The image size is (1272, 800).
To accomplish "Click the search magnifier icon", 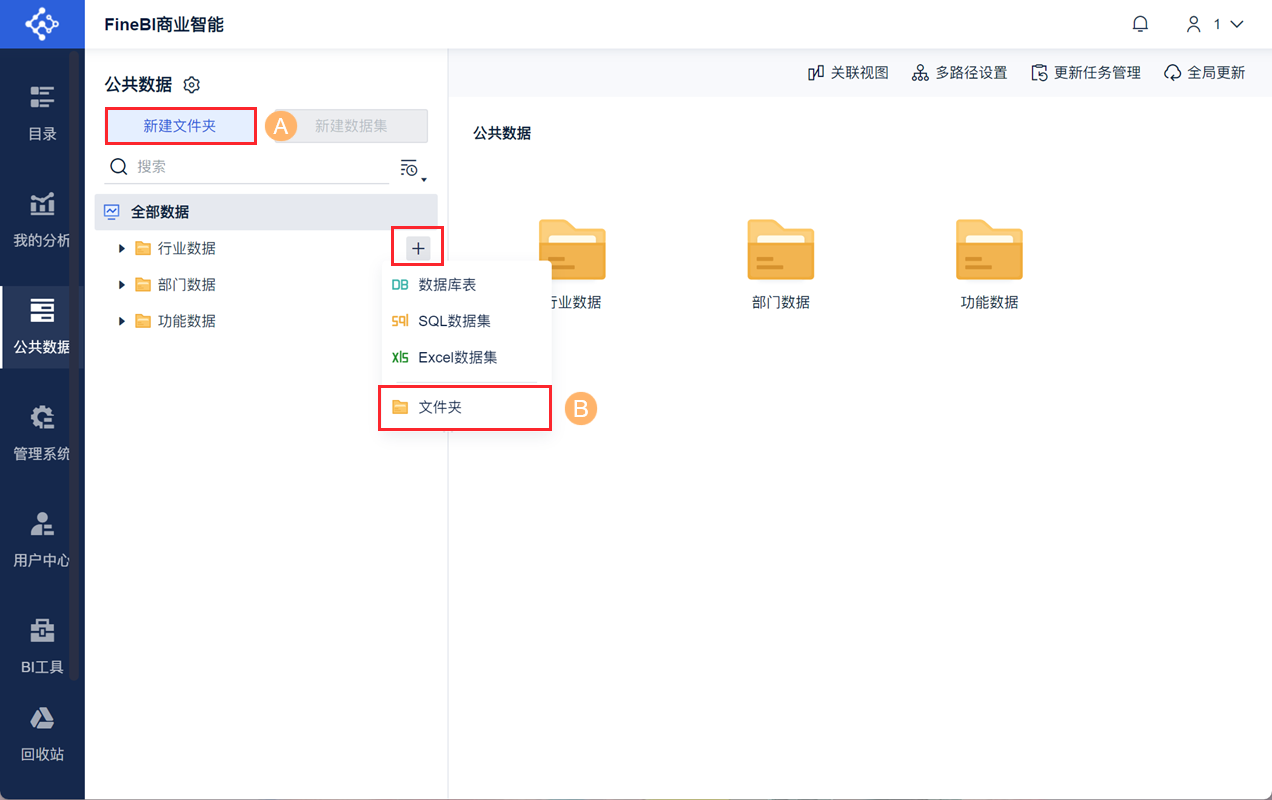I will 118,167.
